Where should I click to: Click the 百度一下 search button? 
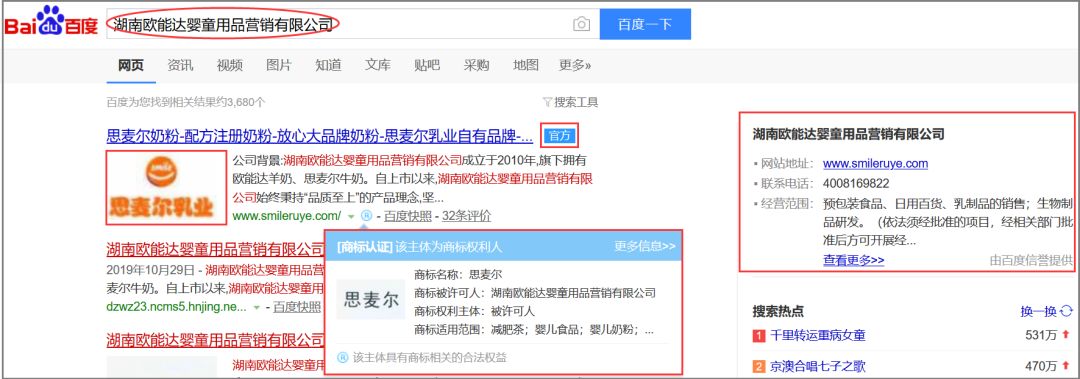pos(645,25)
